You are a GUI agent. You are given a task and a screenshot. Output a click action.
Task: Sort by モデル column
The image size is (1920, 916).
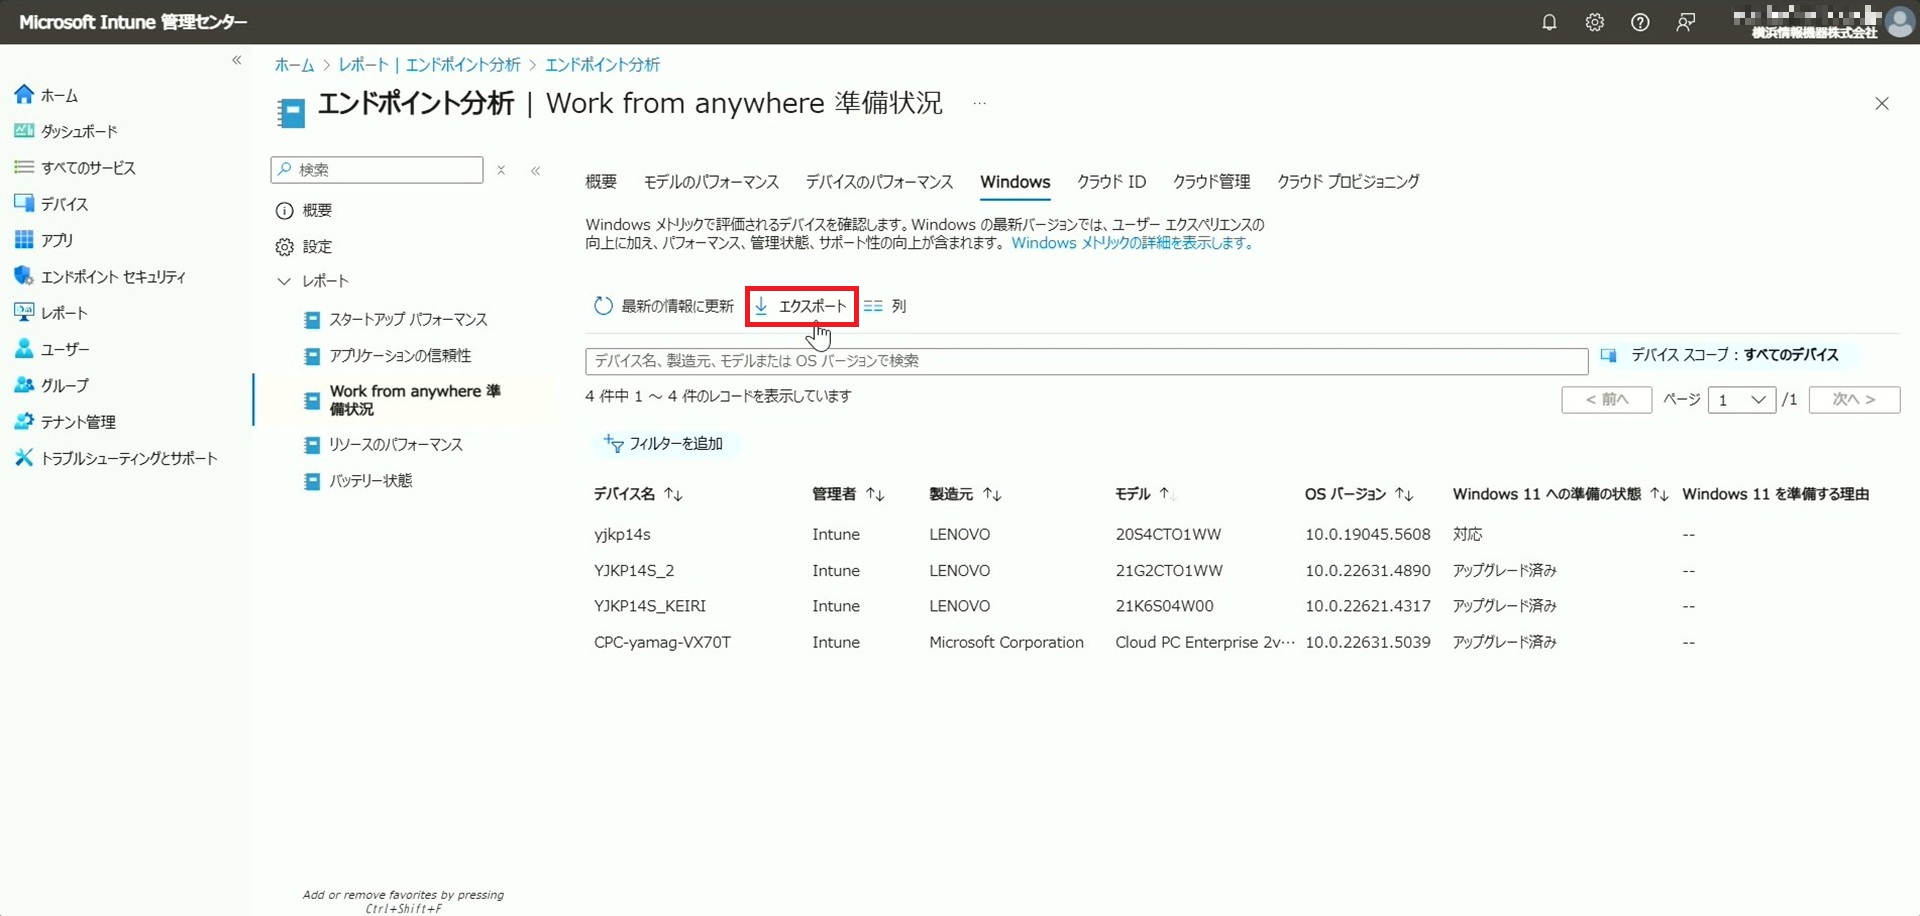(1143, 494)
